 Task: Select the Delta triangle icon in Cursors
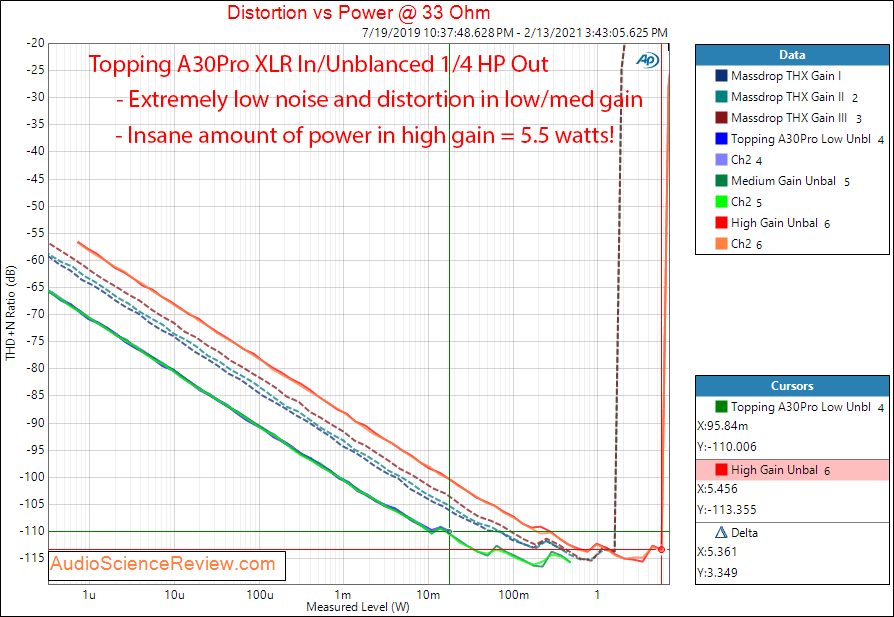(x=721, y=533)
